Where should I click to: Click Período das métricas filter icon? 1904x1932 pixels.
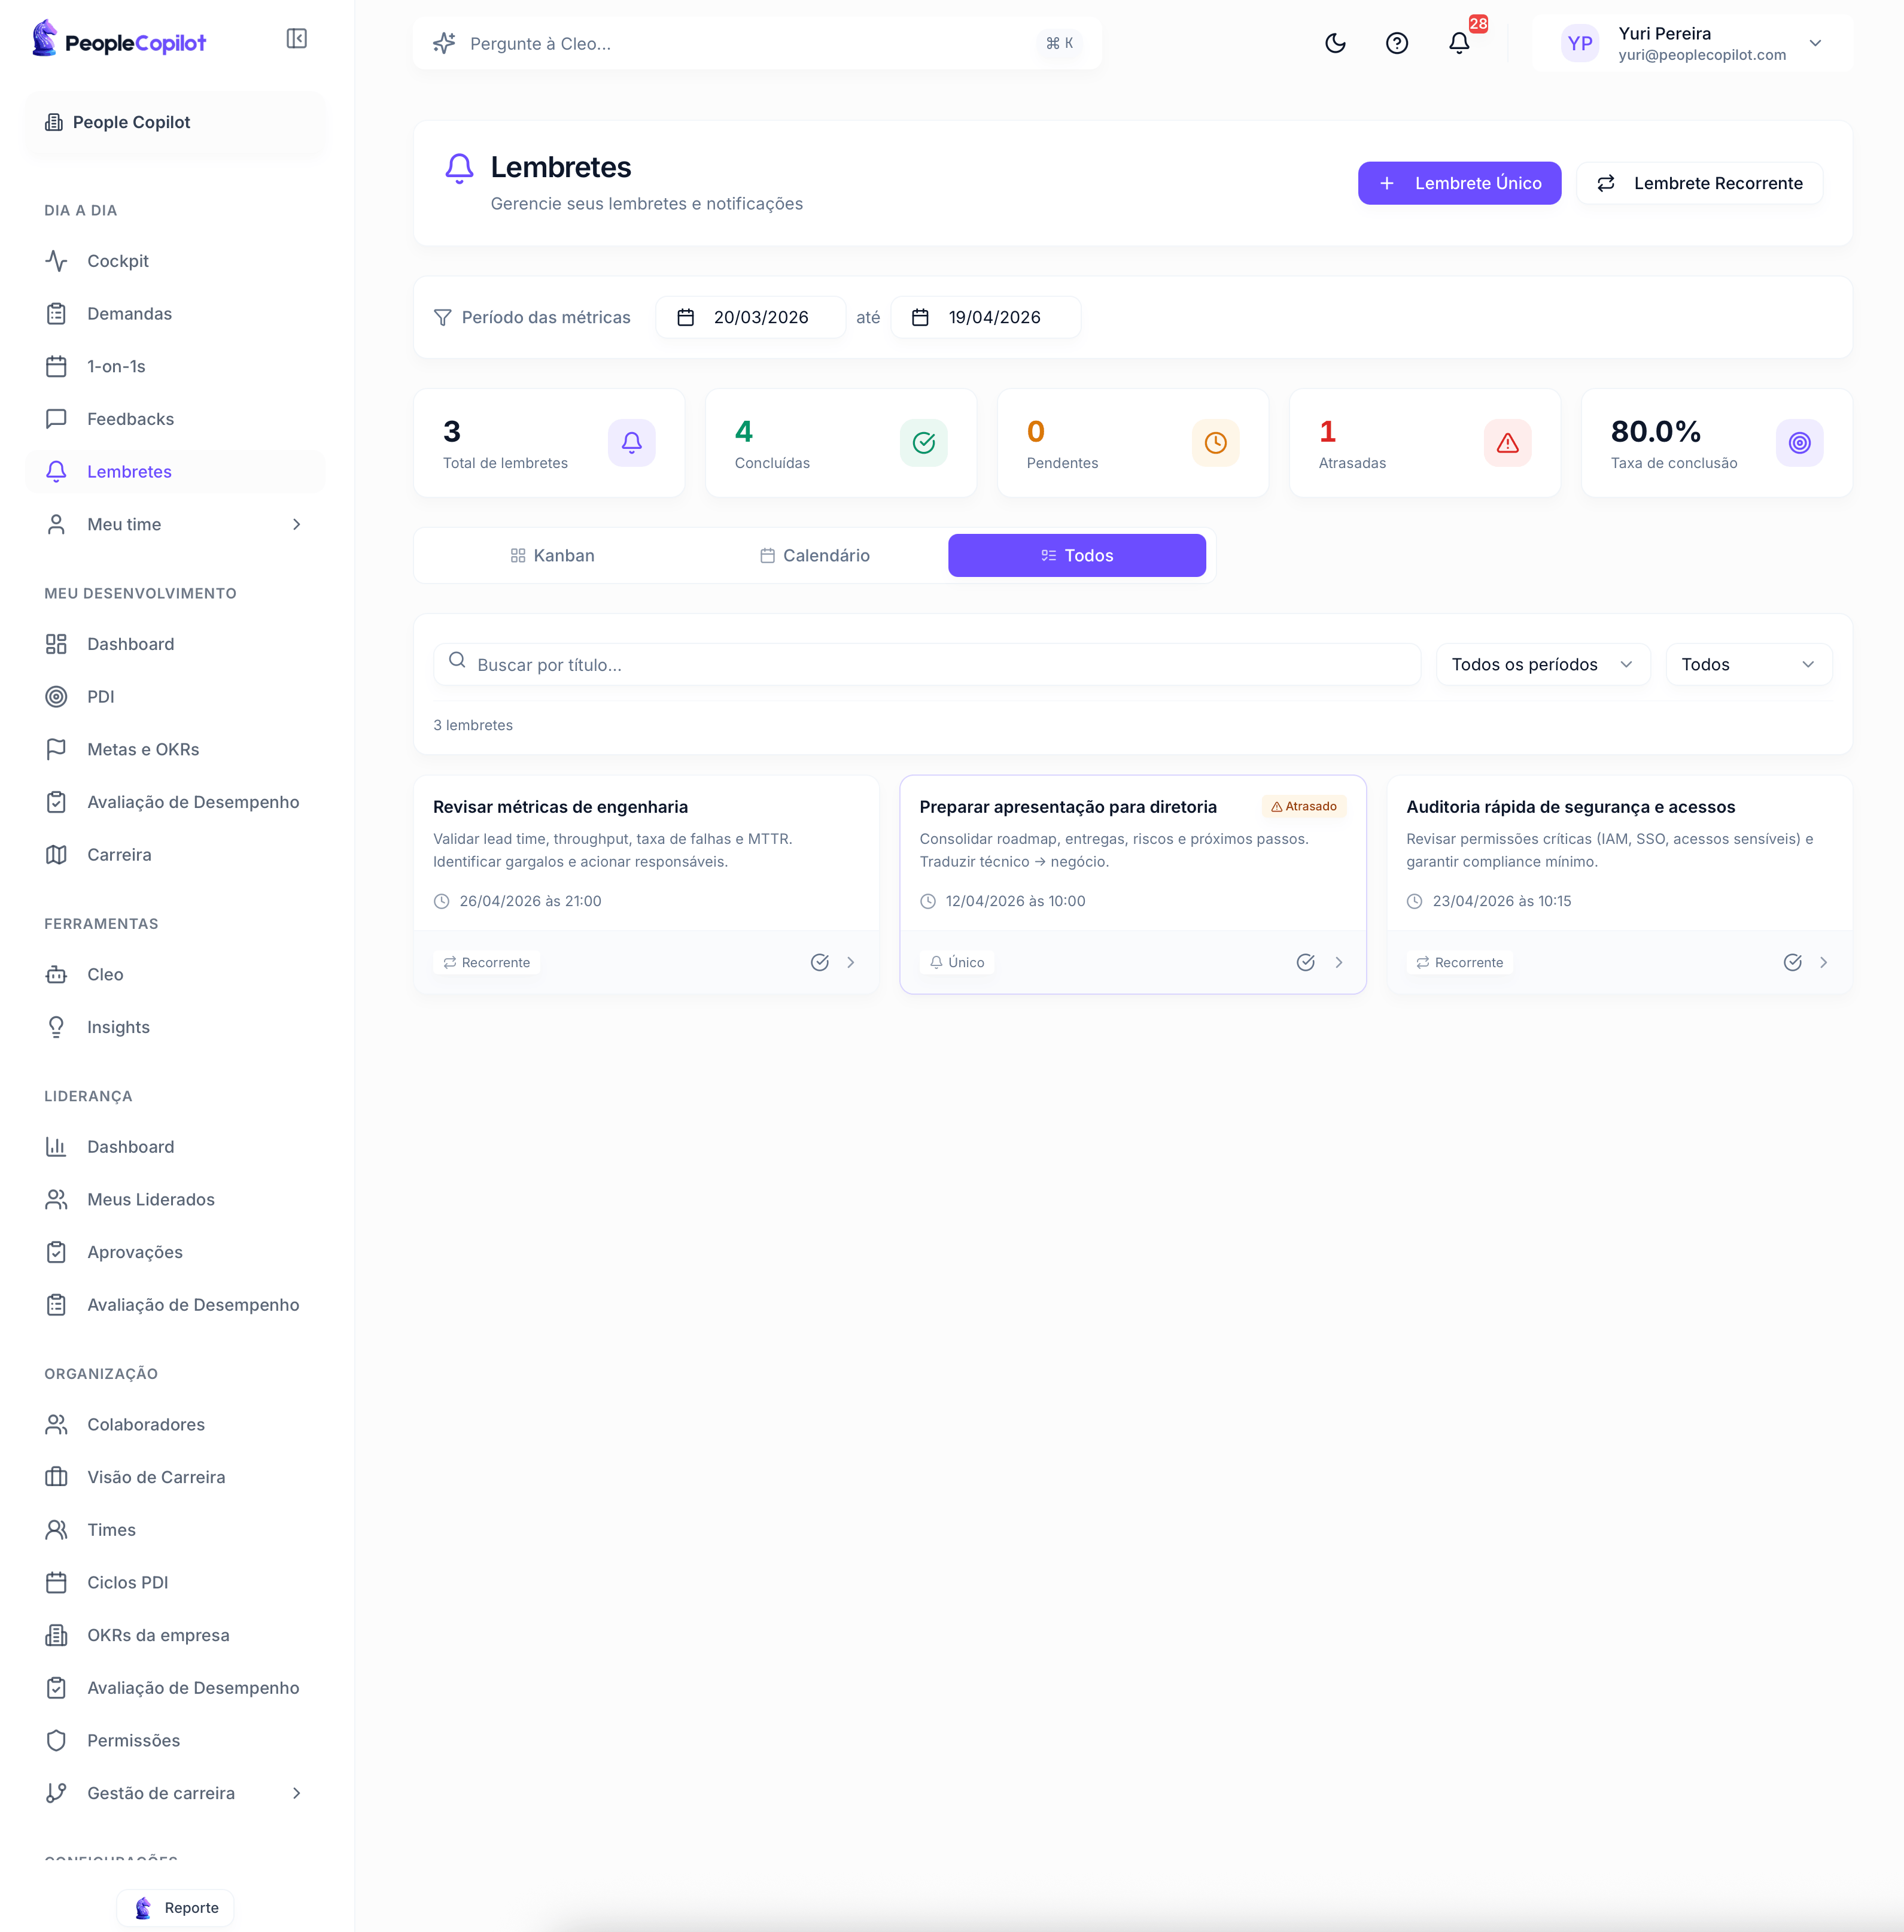click(443, 317)
